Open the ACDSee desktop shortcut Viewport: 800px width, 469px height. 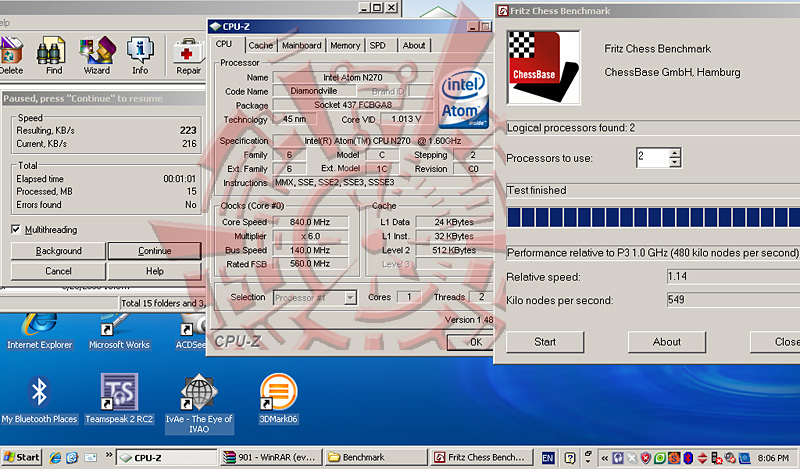tap(192, 333)
